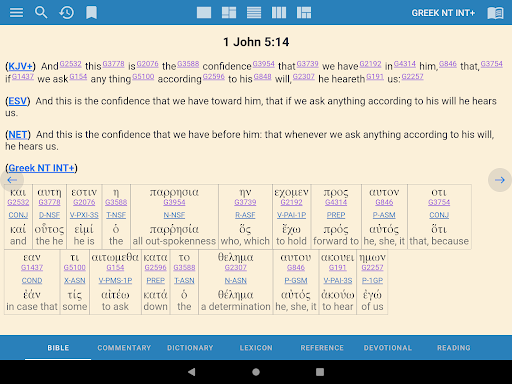Open the hamburger navigation menu

point(16,13)
